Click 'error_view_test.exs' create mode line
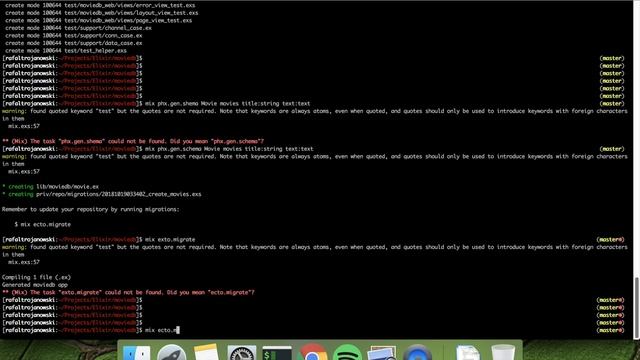Image resolution: width=640 pixels, height=360 pixels. click(x=100, y=5)
